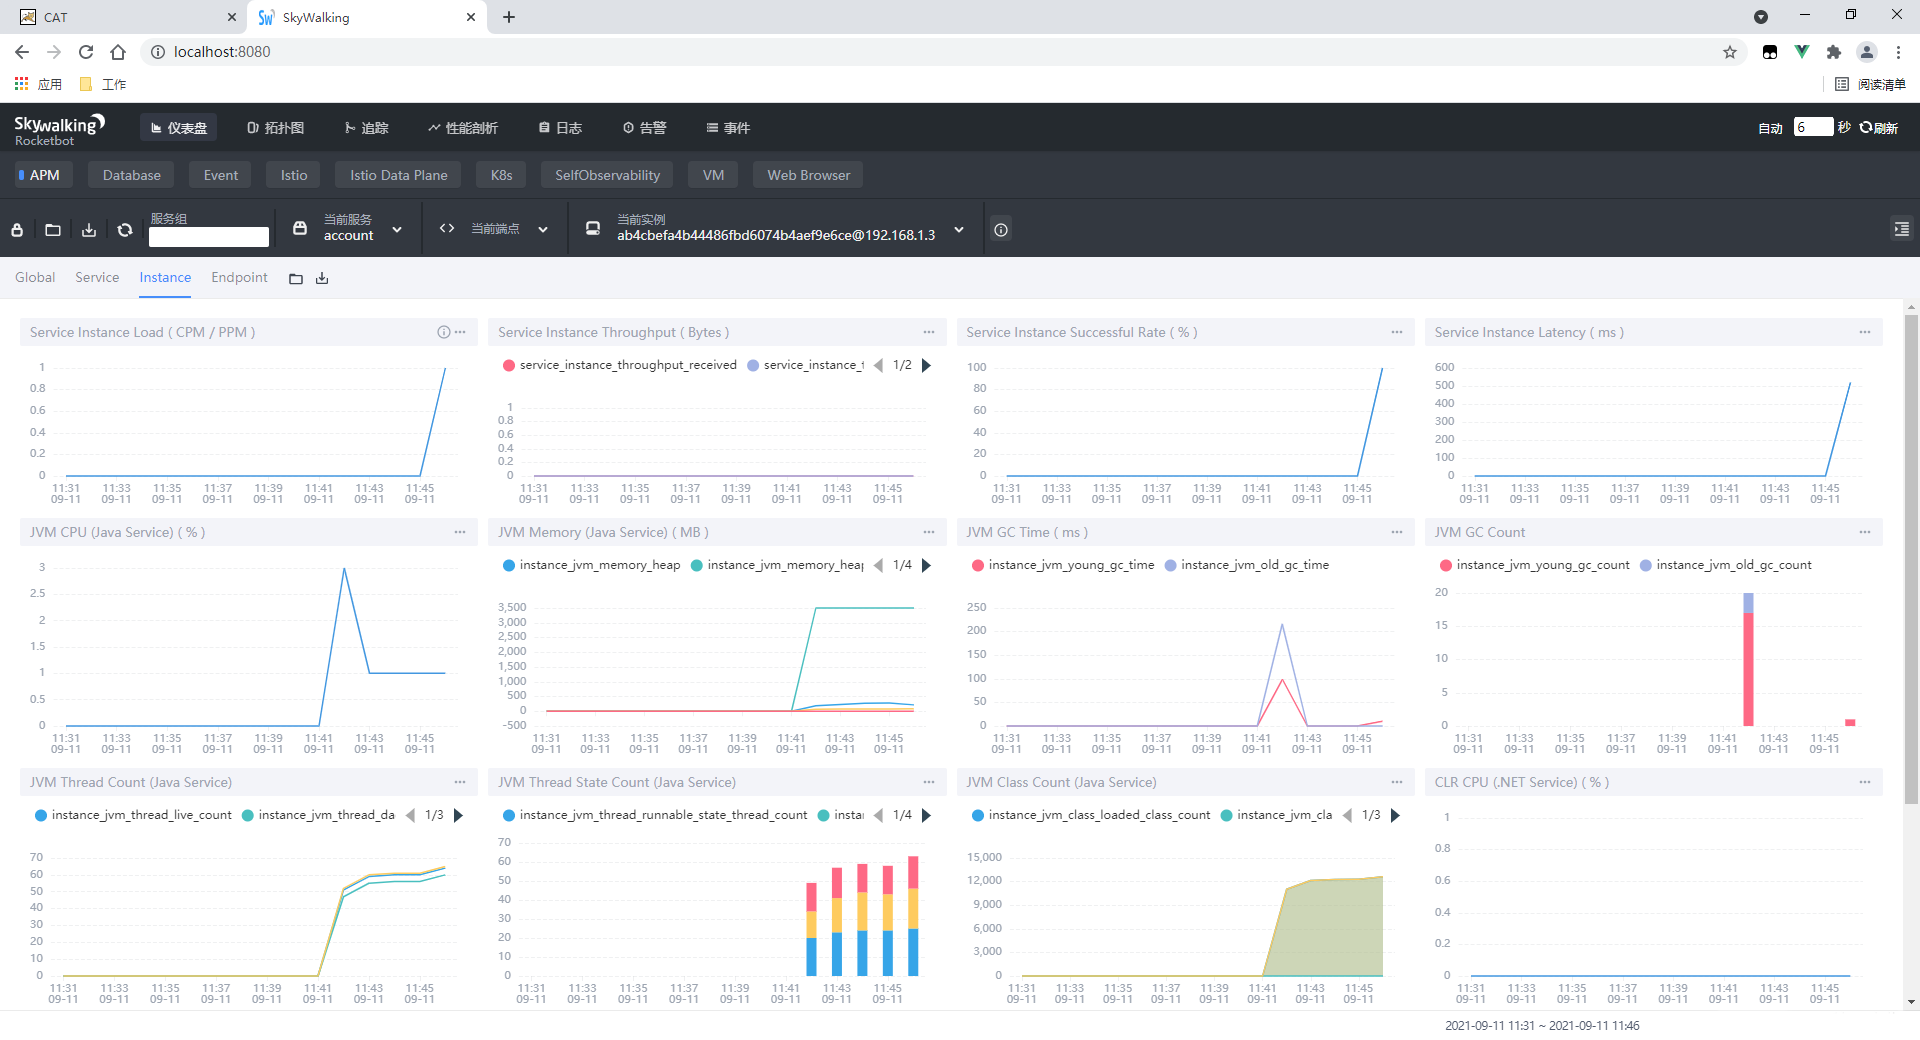Screen dimensions: 1920x1040
Task: Click the lock icon in dashboard toolbar
Action: click(x=17, y=230)
